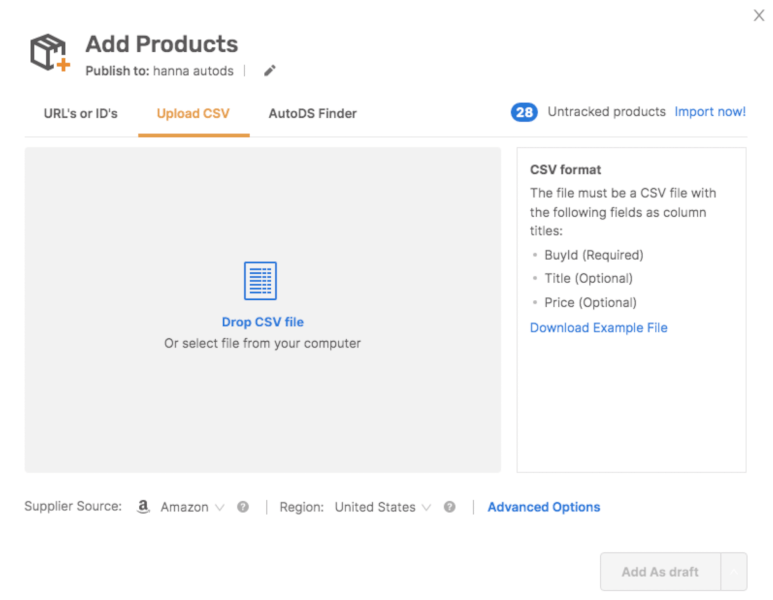Open help icon next to Amazon supplier
The height and width of the screenshot is (600, 773).
coord(243,507)
